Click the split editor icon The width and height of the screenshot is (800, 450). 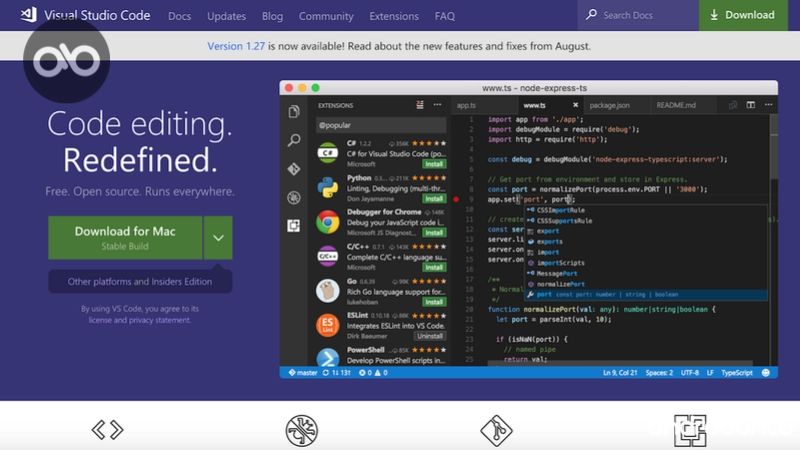tap(751, 105)
